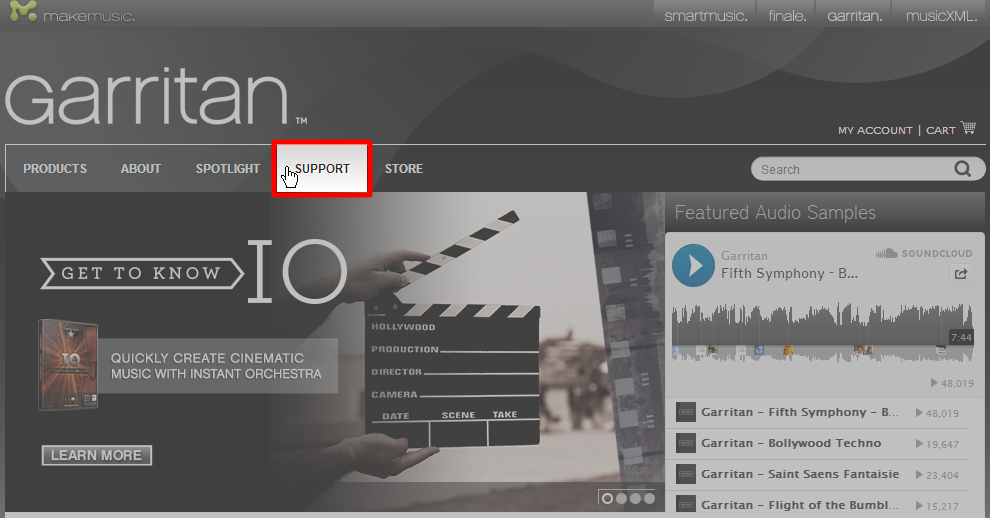The image size is (990, 518).
Task: Click the Garritan artist name in player
Action: [744, 256]
